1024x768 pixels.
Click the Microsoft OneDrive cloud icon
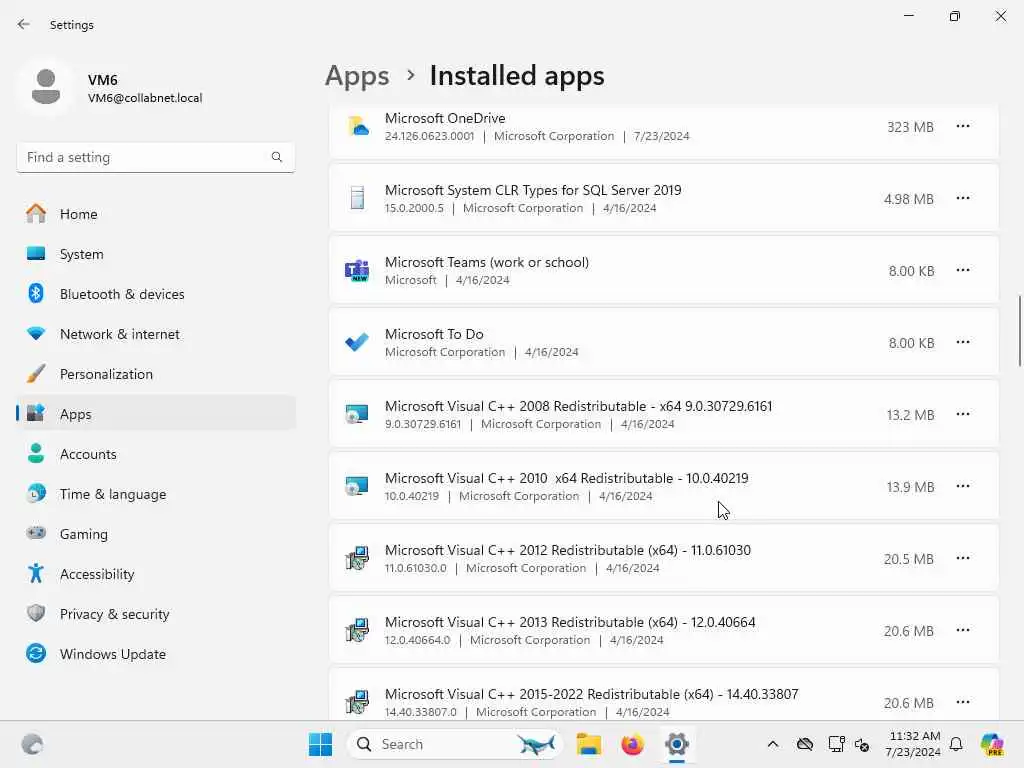(357, 126)
